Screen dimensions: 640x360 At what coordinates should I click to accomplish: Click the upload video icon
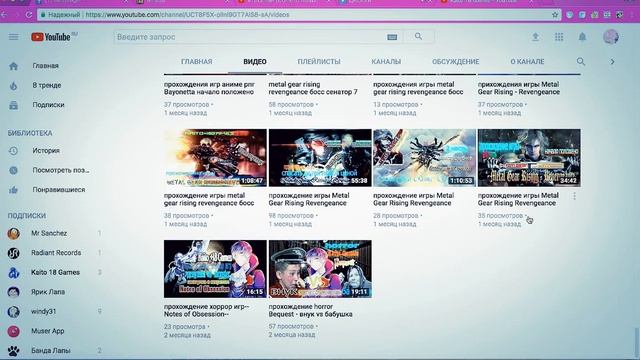click(535, 37)
